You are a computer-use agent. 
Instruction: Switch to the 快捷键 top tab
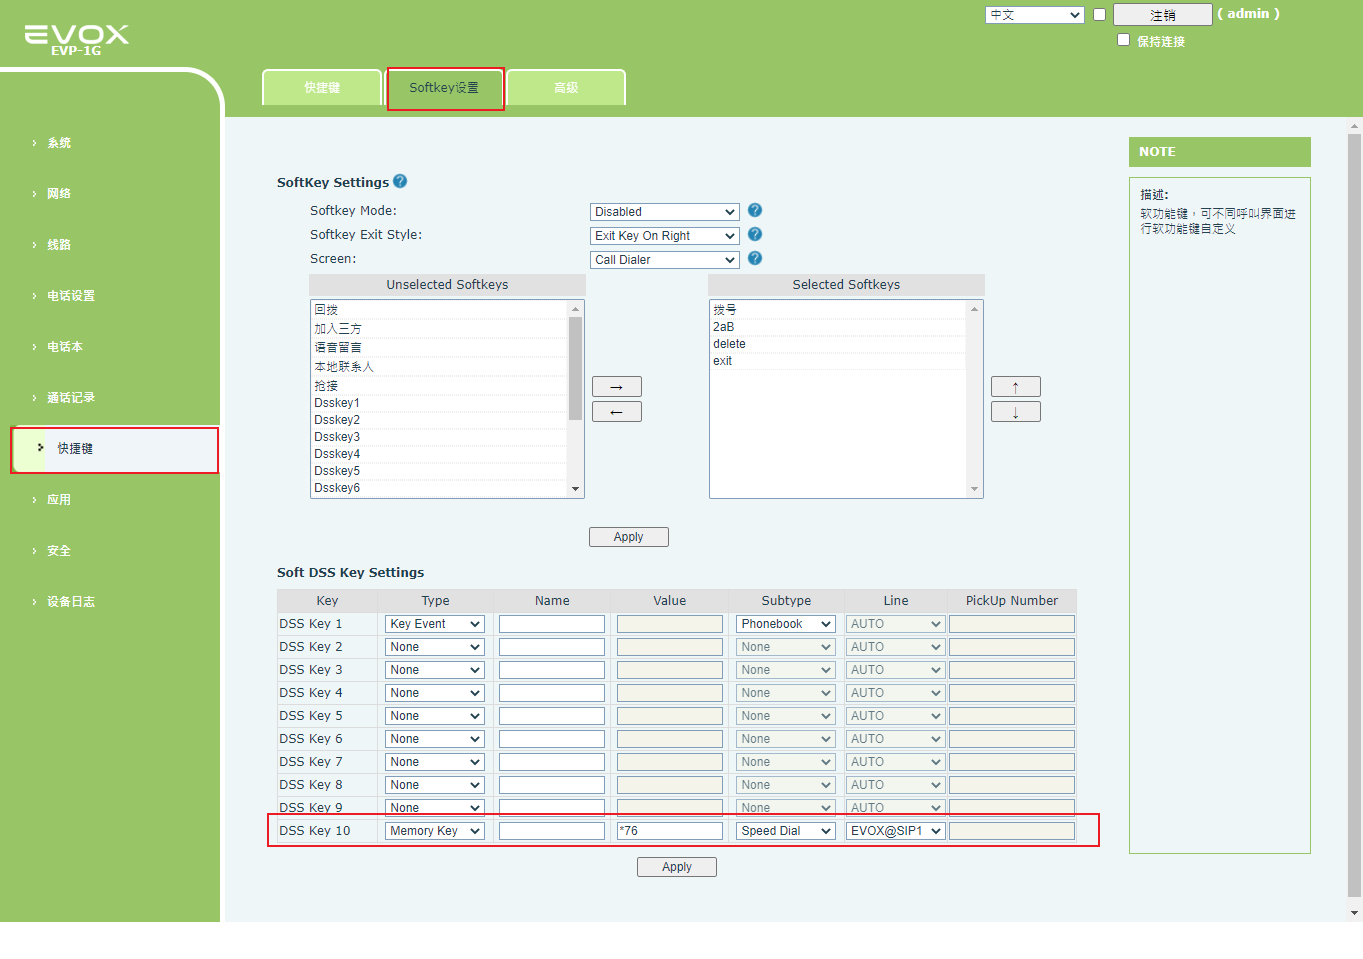[322, 88]
